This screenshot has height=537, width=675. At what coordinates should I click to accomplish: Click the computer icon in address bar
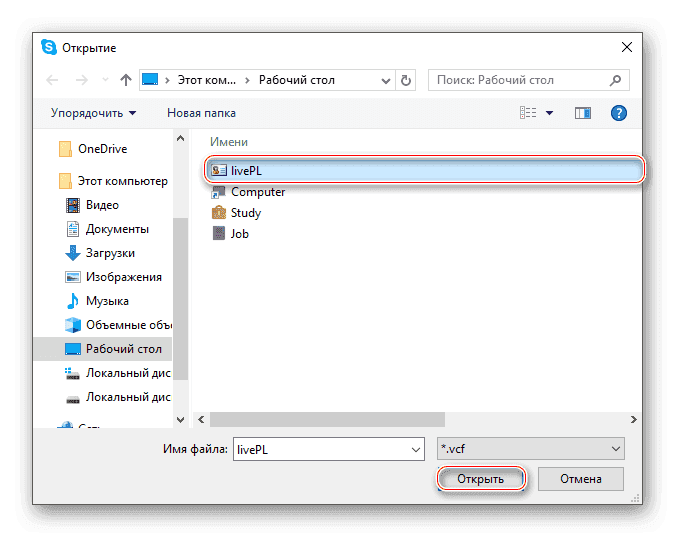pyautogui.click(x=150, y=80)
